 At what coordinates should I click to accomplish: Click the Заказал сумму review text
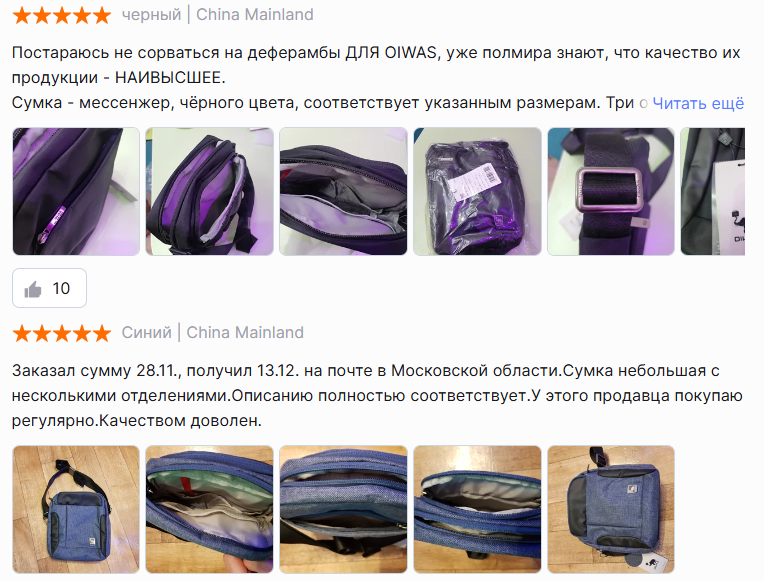click(x=377, y=395)
